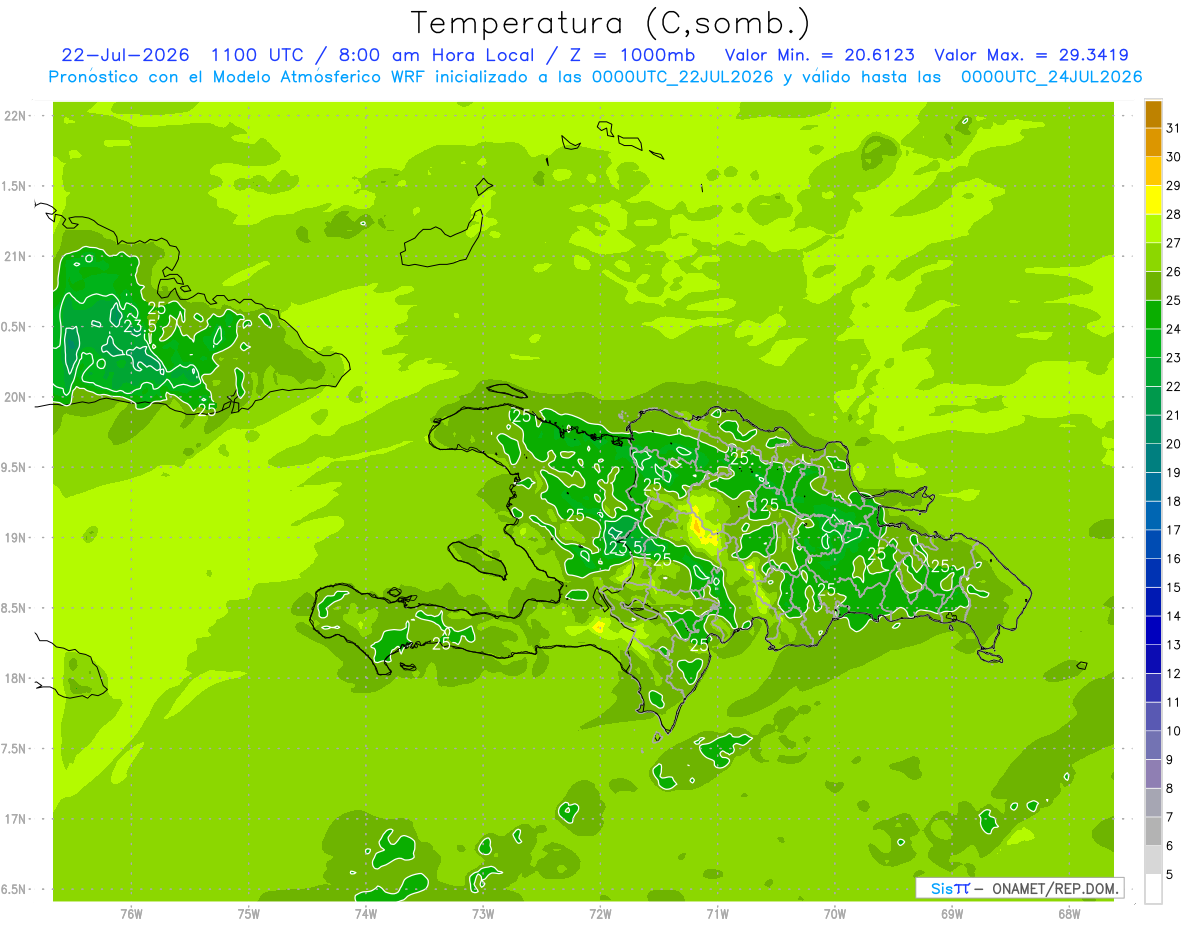Click the colorbar value '10'

pyautogui.click(x=1174, y=731)
